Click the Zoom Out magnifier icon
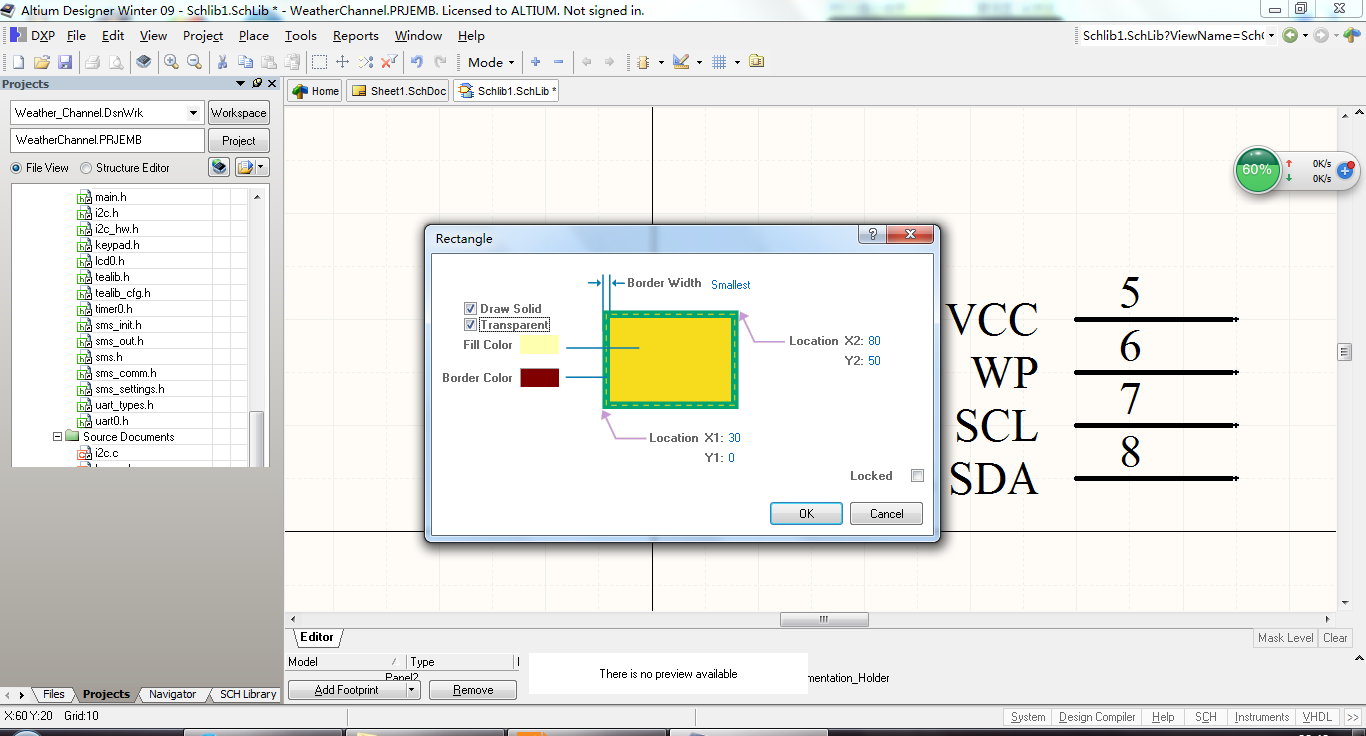 click(x=194, y=62)
